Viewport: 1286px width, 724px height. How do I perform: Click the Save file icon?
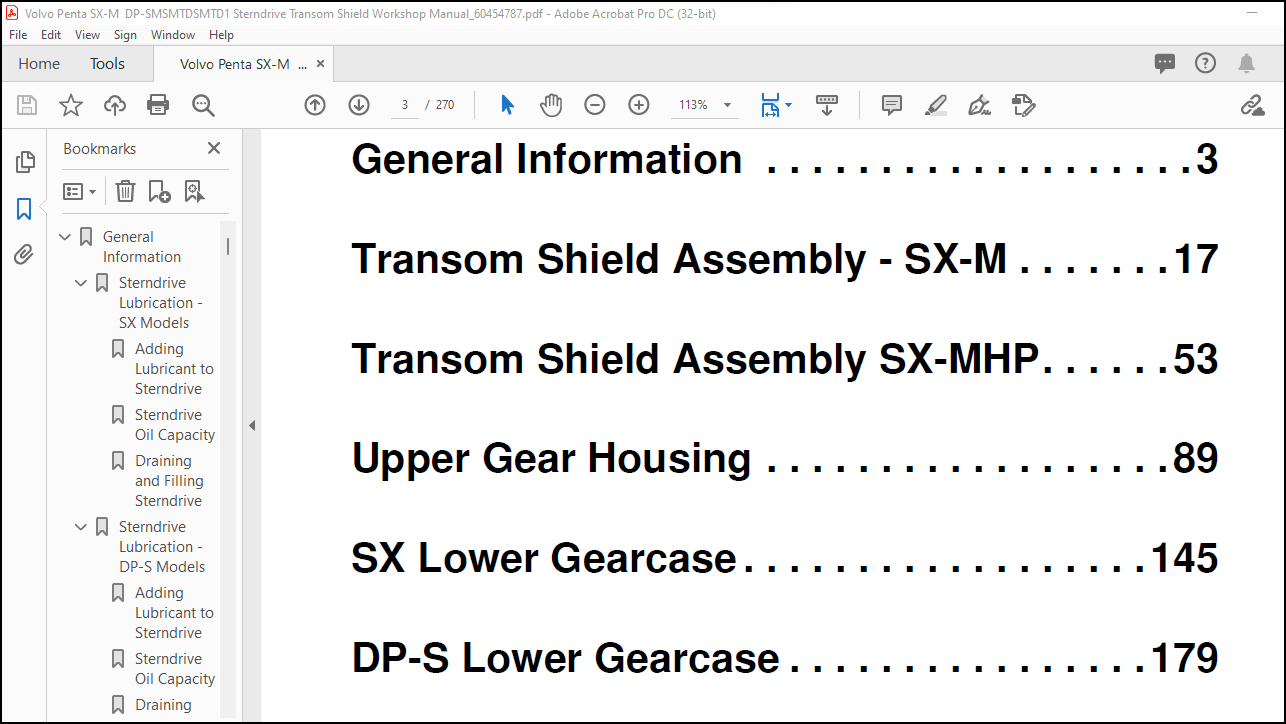27,105
